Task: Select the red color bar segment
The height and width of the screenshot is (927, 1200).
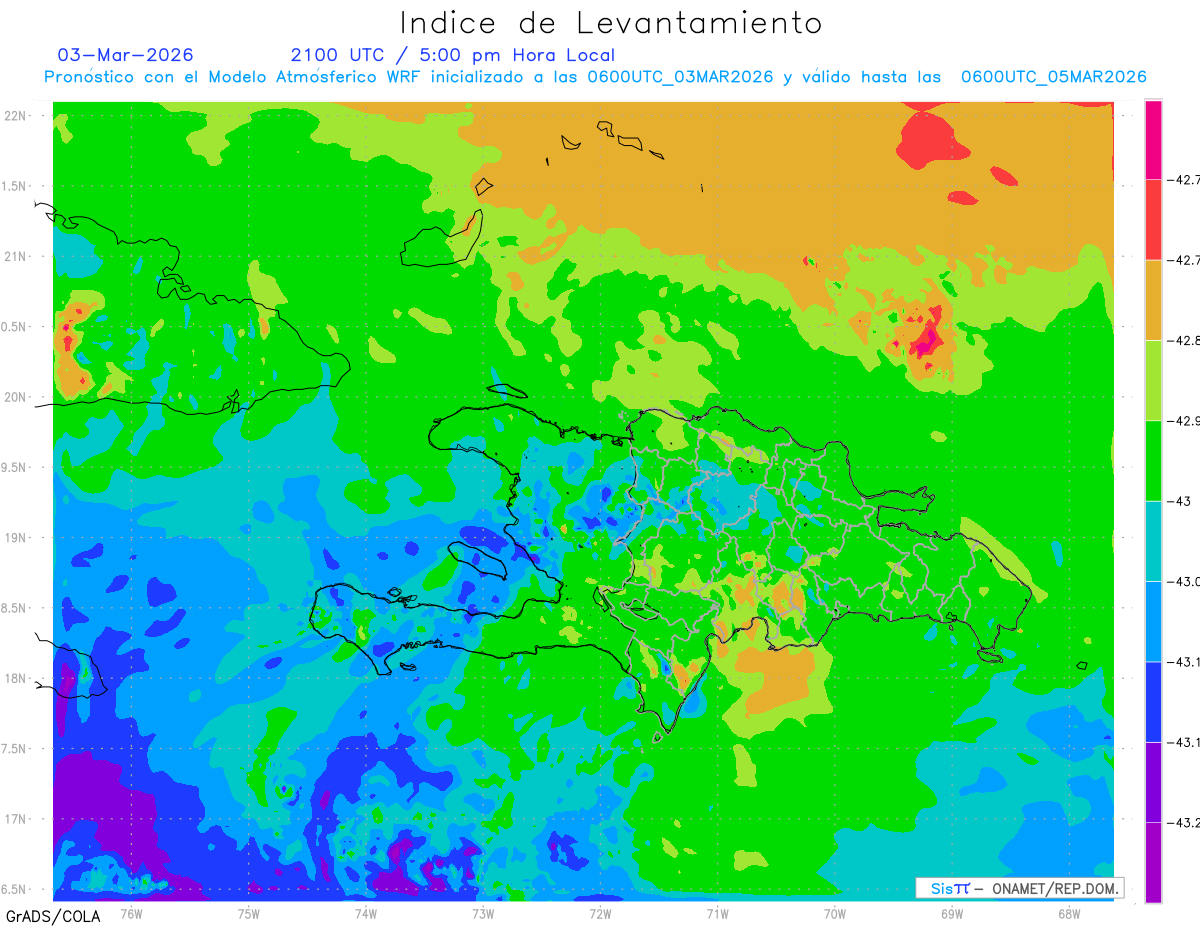Action: (1154, 220)
